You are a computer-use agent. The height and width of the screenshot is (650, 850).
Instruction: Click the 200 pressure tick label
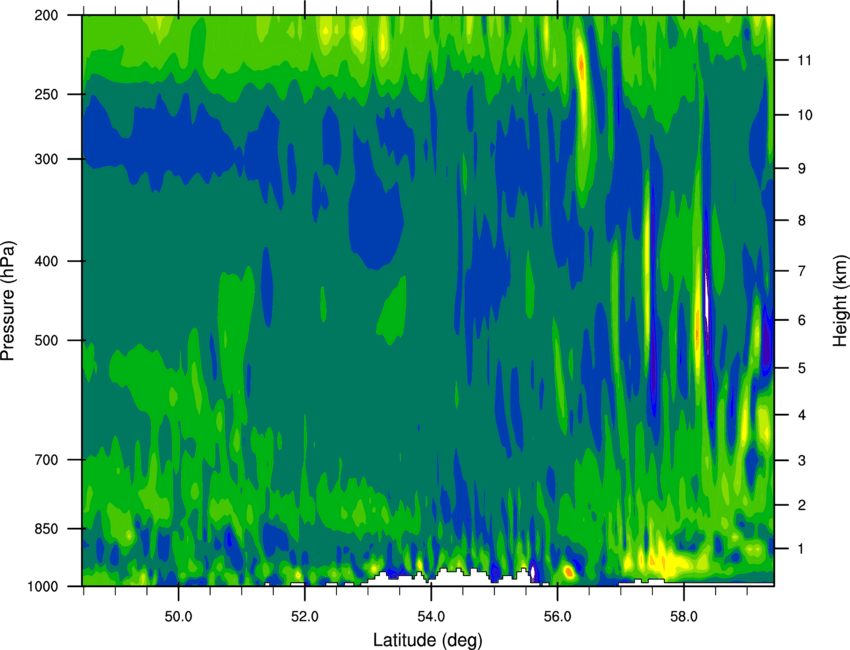[x=47, y=15]
